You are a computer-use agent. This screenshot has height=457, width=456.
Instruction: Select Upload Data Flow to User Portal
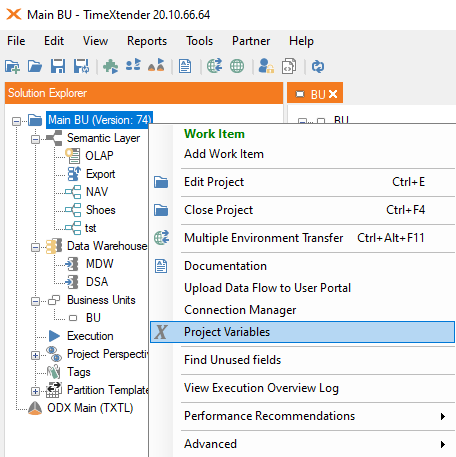pyautogui.click(x=302, y=288)
